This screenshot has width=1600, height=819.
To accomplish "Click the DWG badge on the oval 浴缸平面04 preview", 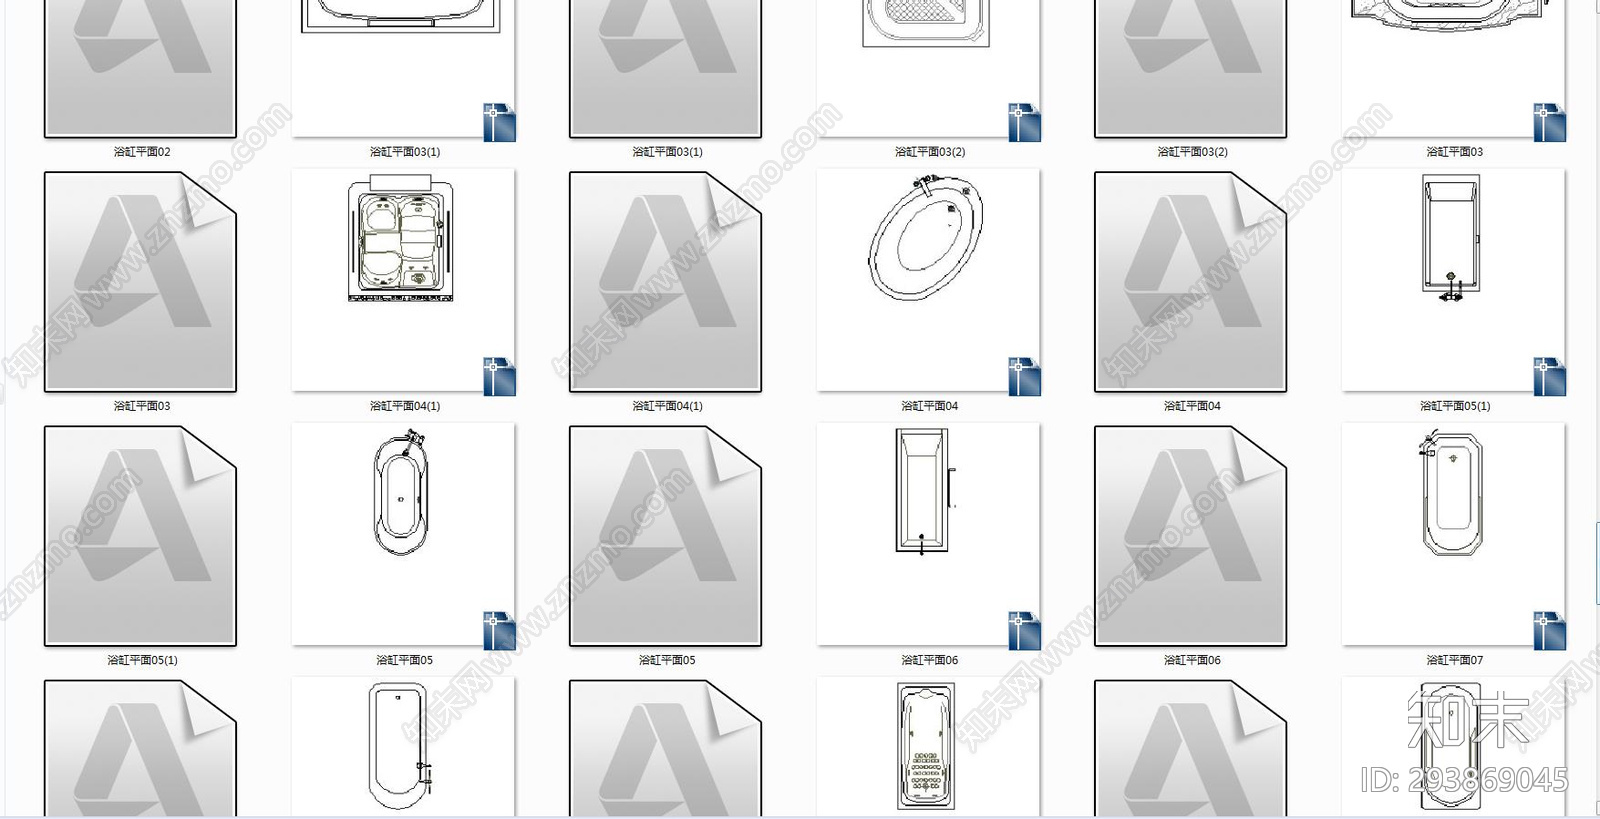I will 1024,376.
